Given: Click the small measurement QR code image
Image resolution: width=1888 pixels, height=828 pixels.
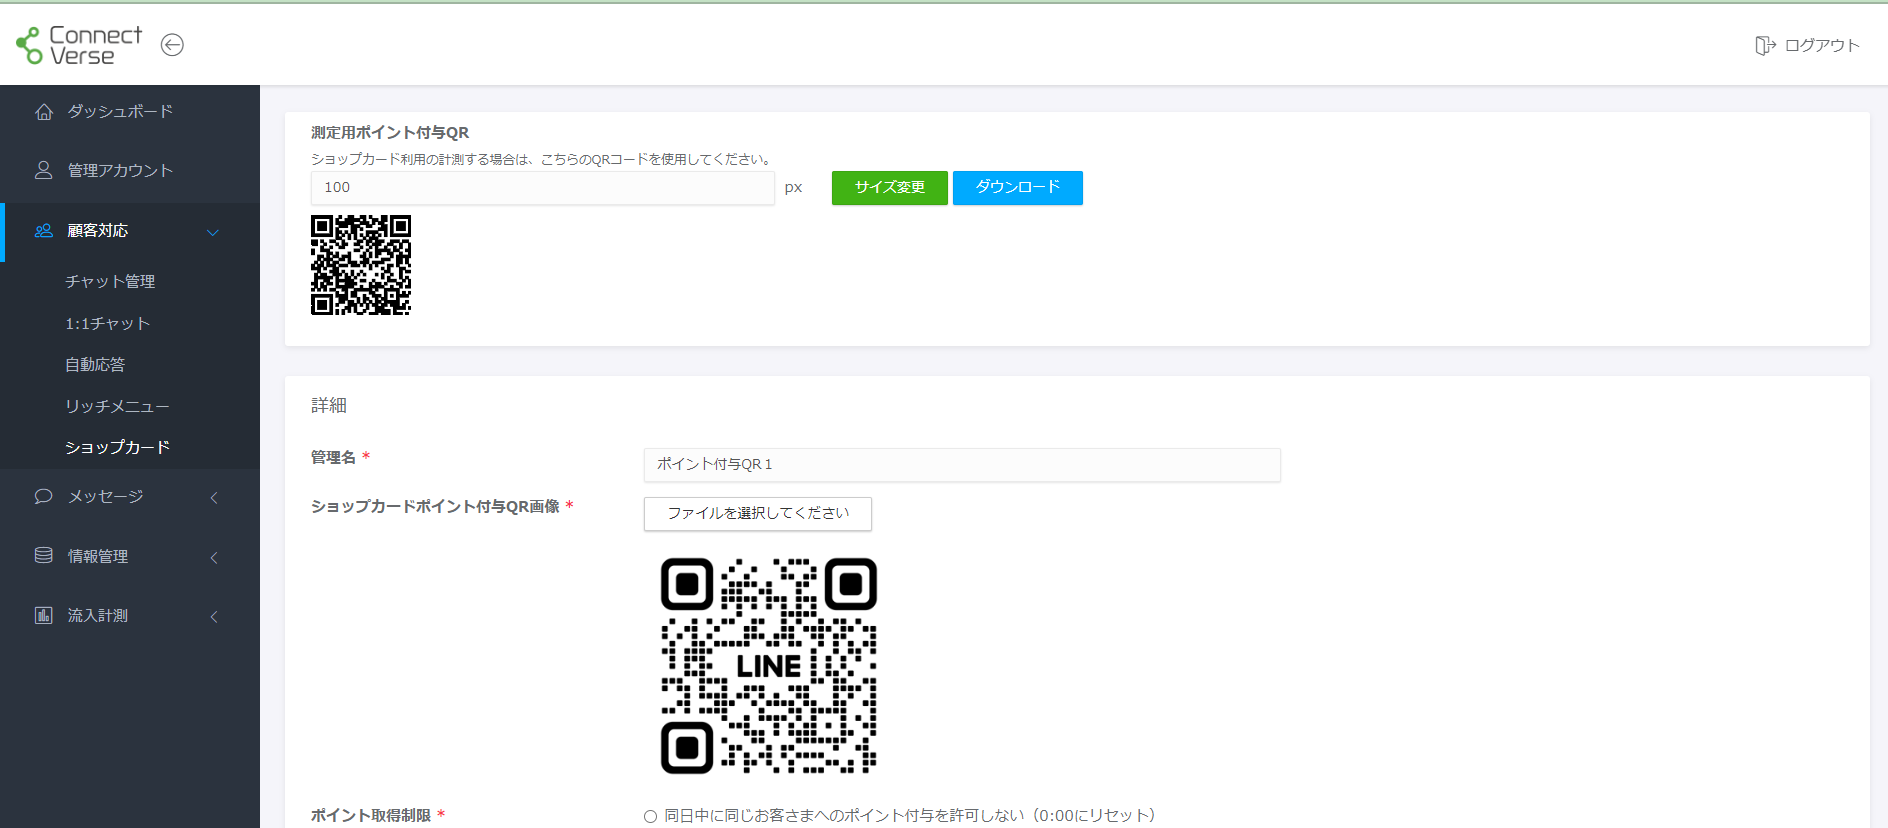Looking at the screenshot, I should pos(361,265).
